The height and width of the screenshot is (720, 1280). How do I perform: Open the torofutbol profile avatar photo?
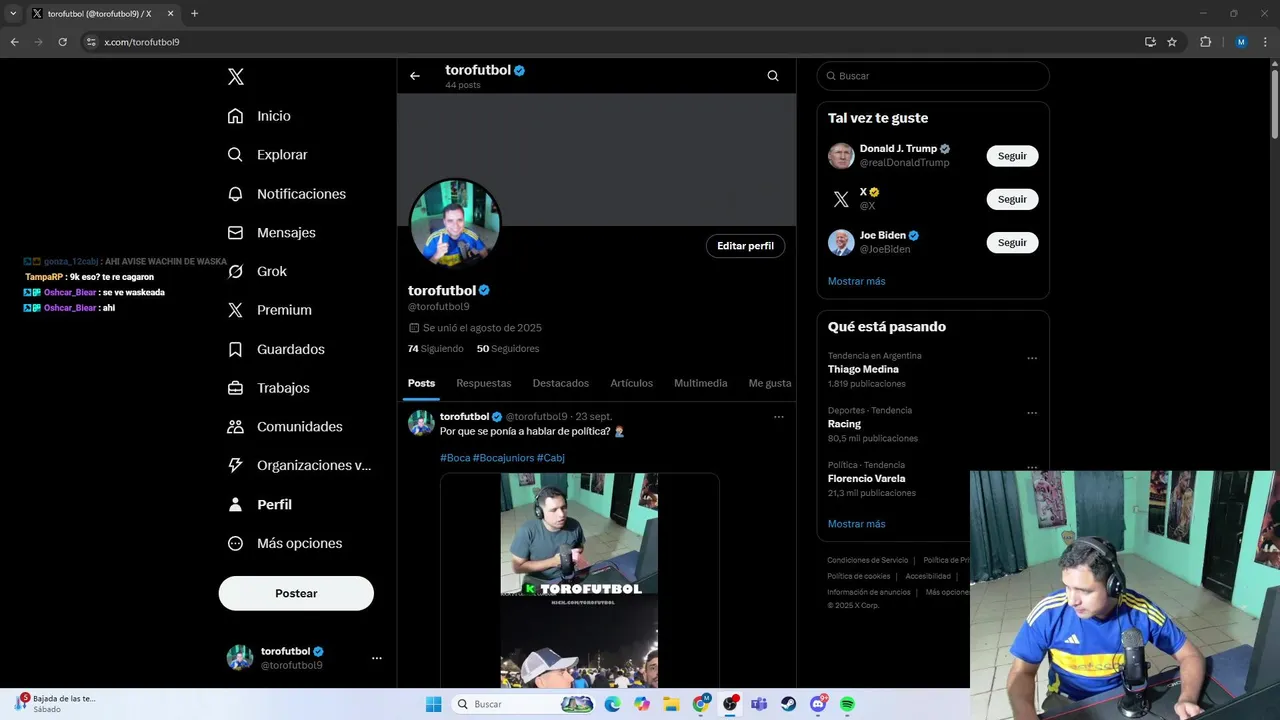pos(455,224)
